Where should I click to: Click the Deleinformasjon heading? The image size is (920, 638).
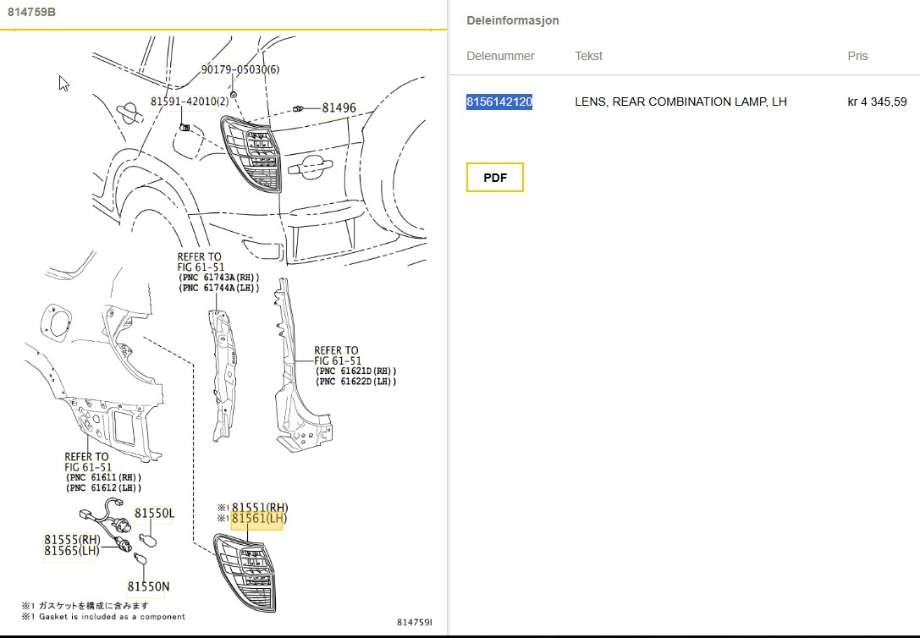pos(513,21)
